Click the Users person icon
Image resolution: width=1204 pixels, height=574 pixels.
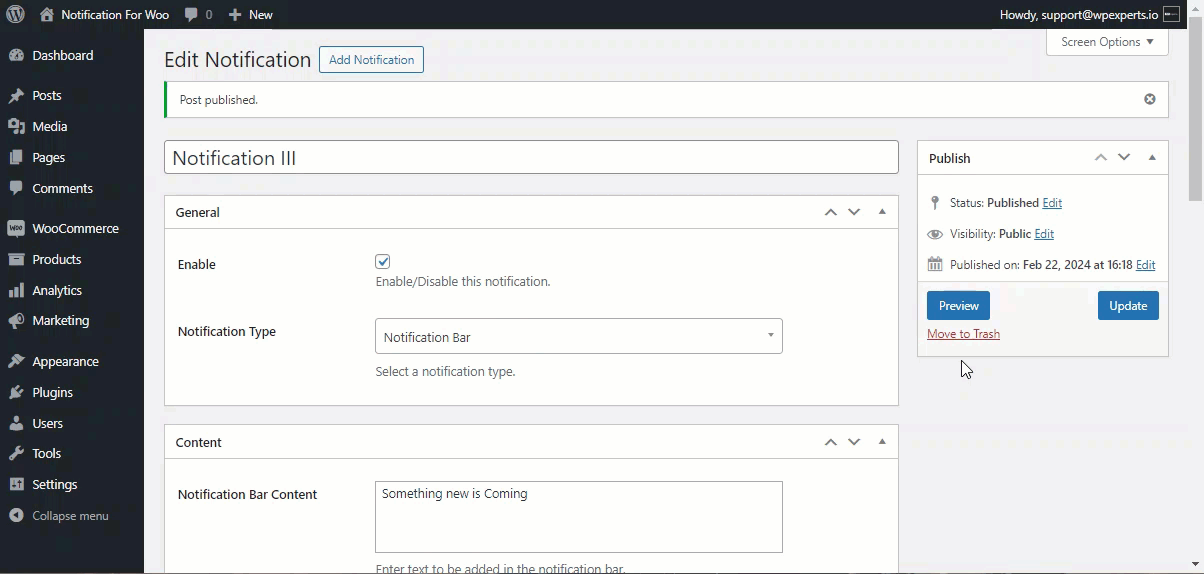pos(16,423)
